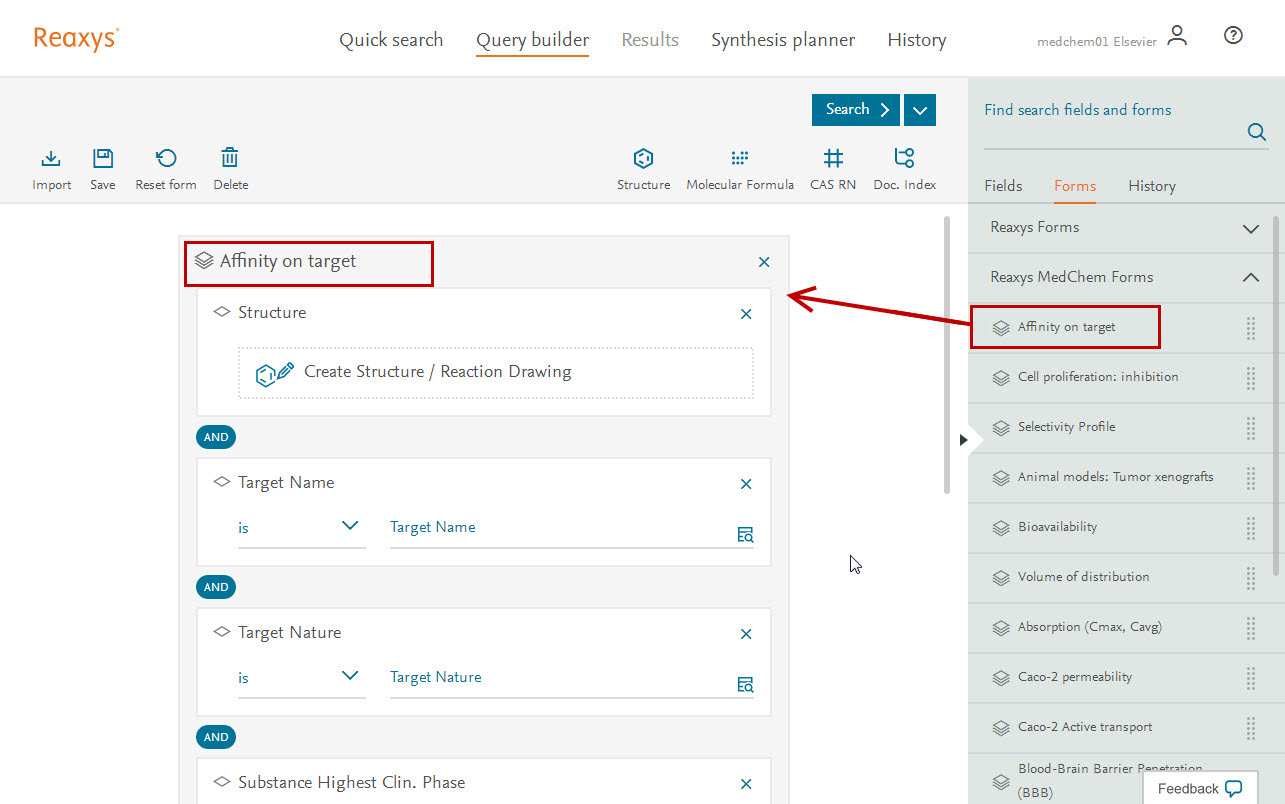Reset the form using toolbar icon
Screen dimensions: 1285x804
[x=166, y=159]
